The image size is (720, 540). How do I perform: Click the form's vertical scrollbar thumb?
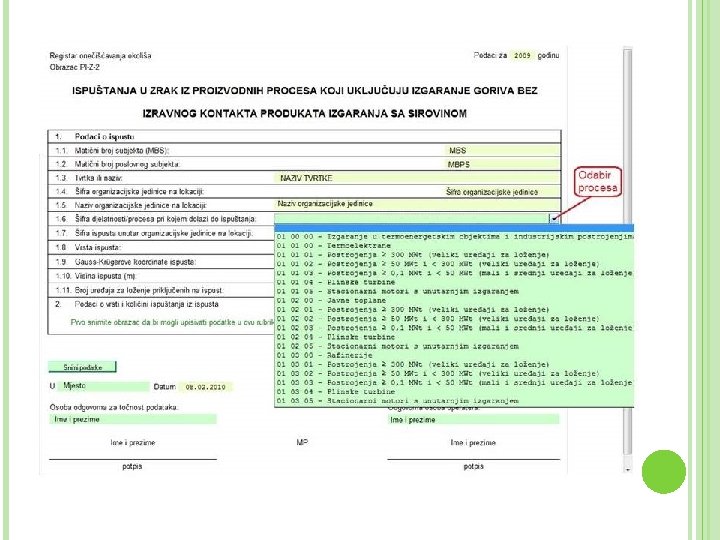[x=628, y=252]
